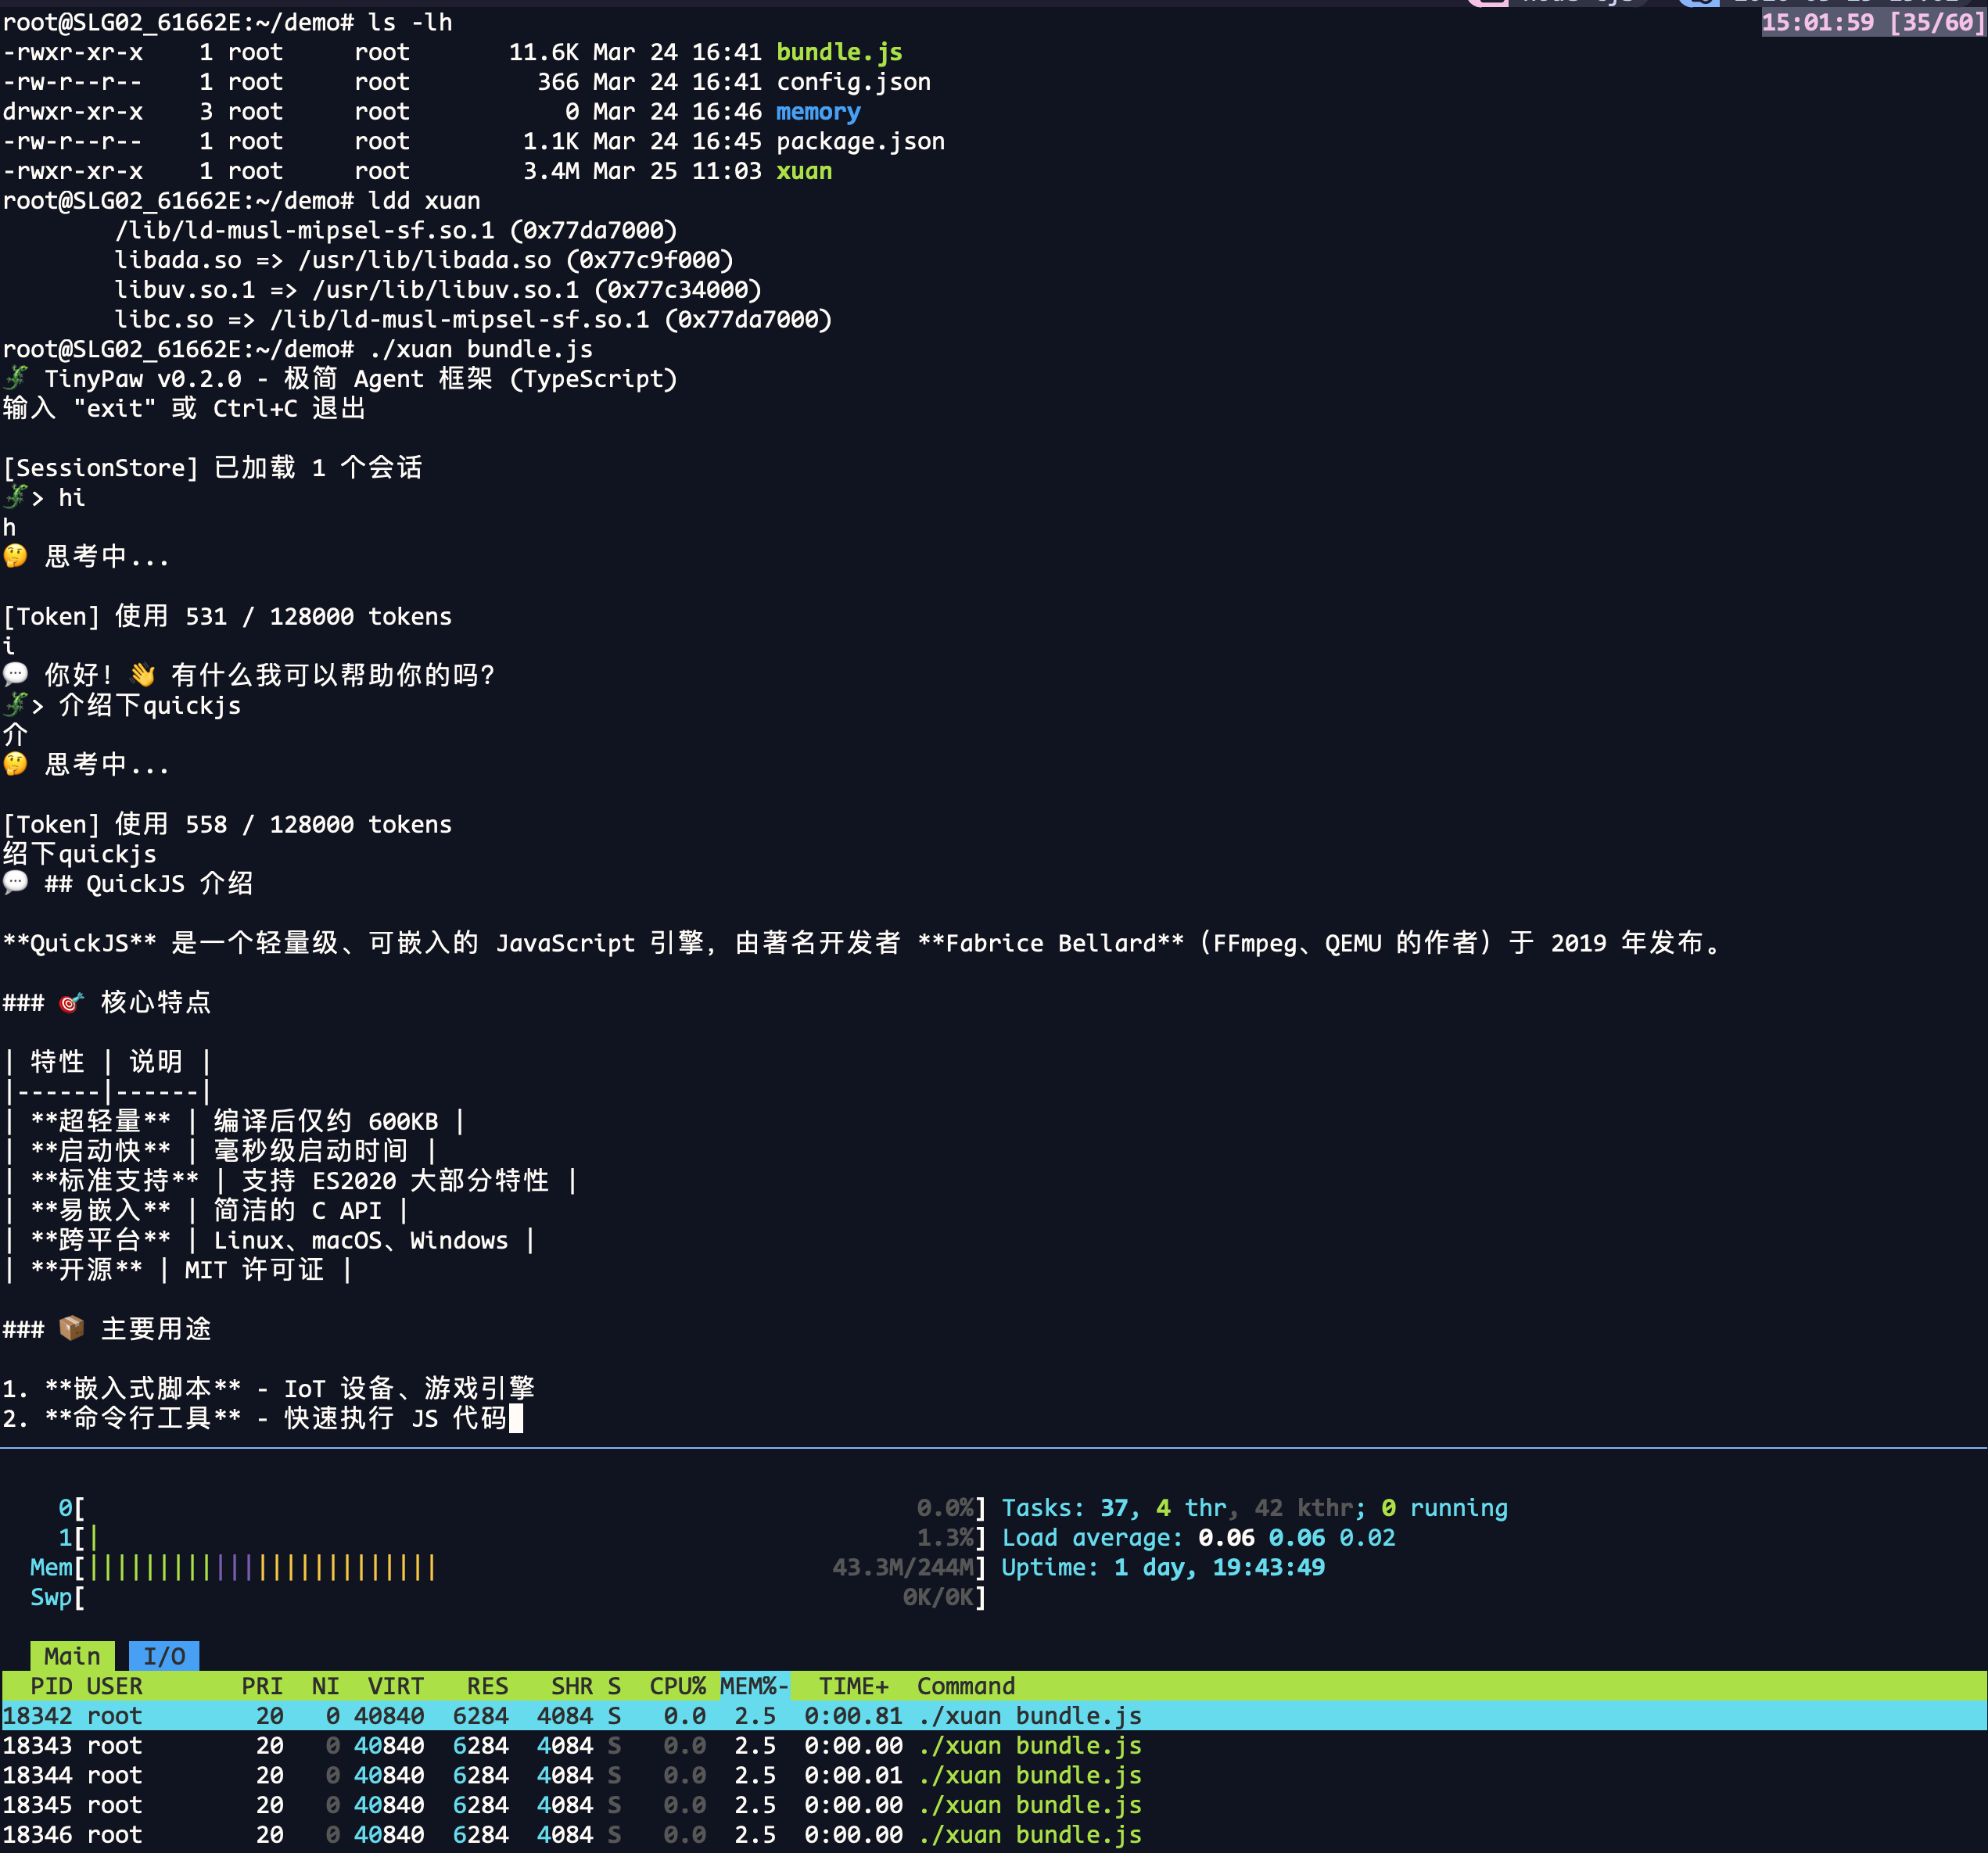Image resolution: width=1988 pixels, height=1853 pixels.
Task: Click the "使用 558 / 128000 tokens" line
Action: (x=283, y=824)
